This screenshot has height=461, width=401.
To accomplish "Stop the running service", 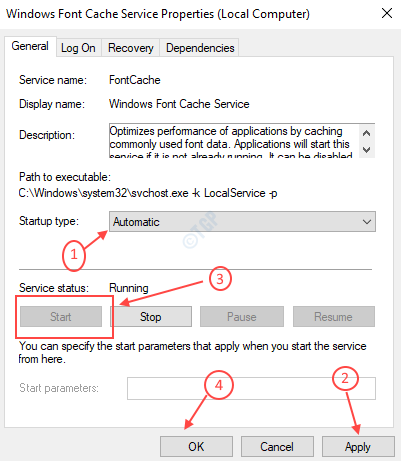I will [151, 317].
